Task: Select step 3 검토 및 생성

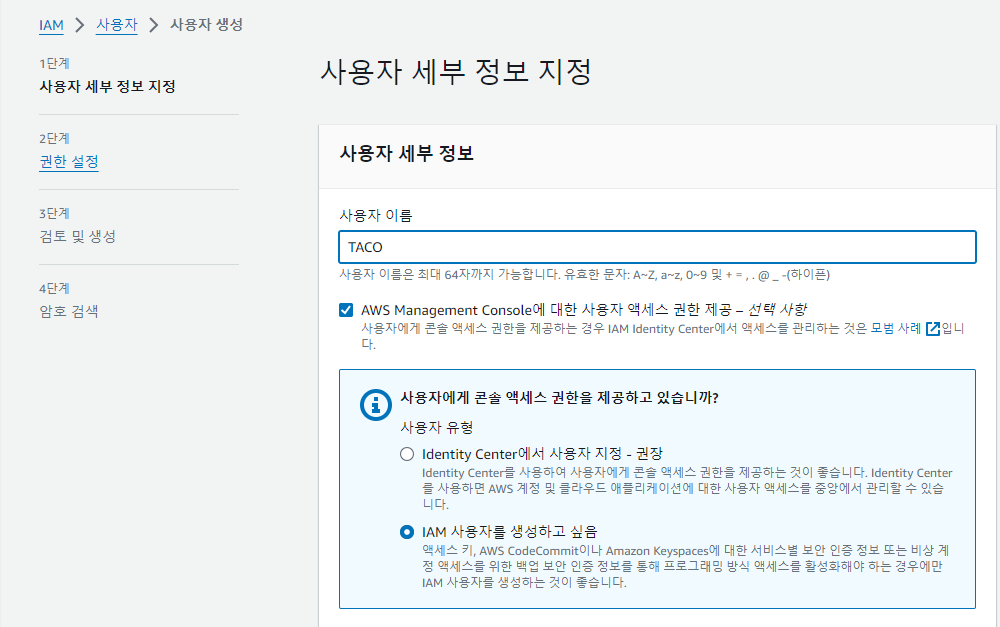Action: click(77, 237)
